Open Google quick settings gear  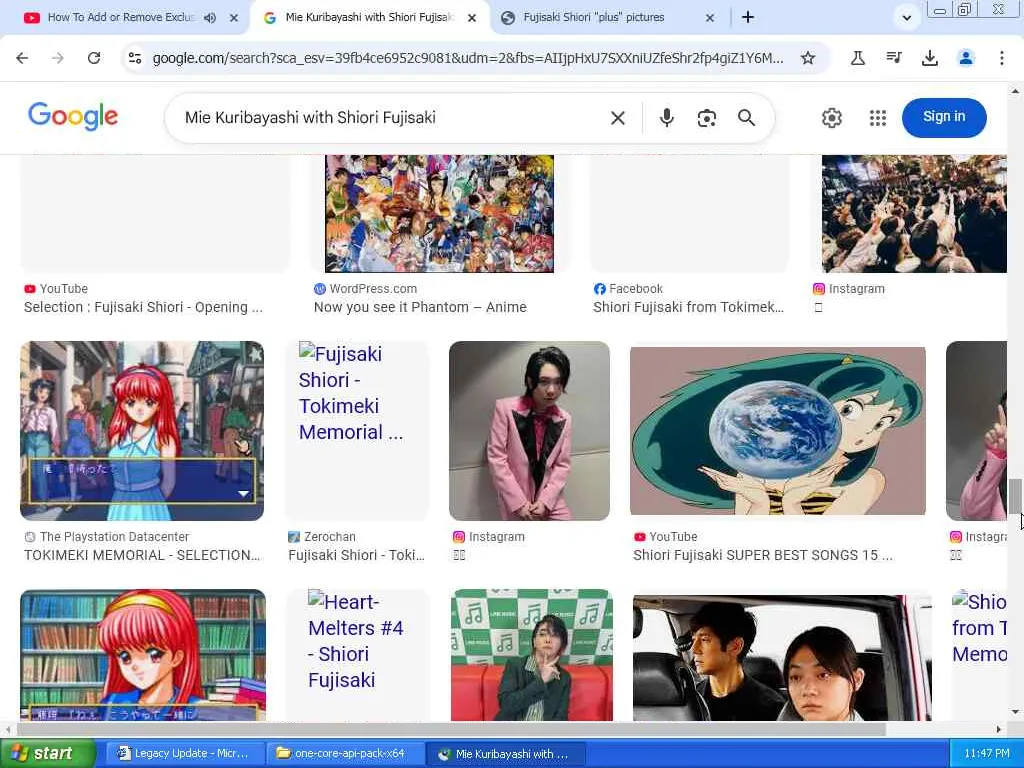tap(831, 118)
